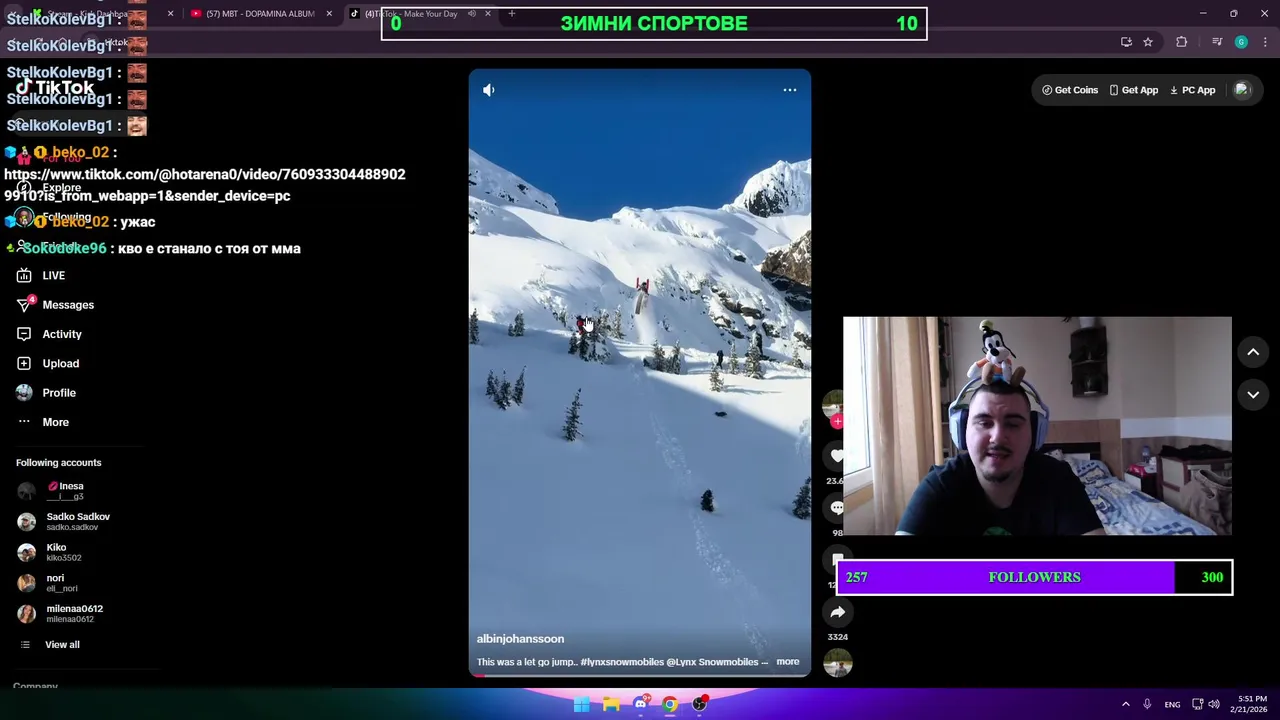The height and width of the screenshot is (720, 1280).
Task: Click the tiktok.com link in chat overlay
Action: [205, 185]
